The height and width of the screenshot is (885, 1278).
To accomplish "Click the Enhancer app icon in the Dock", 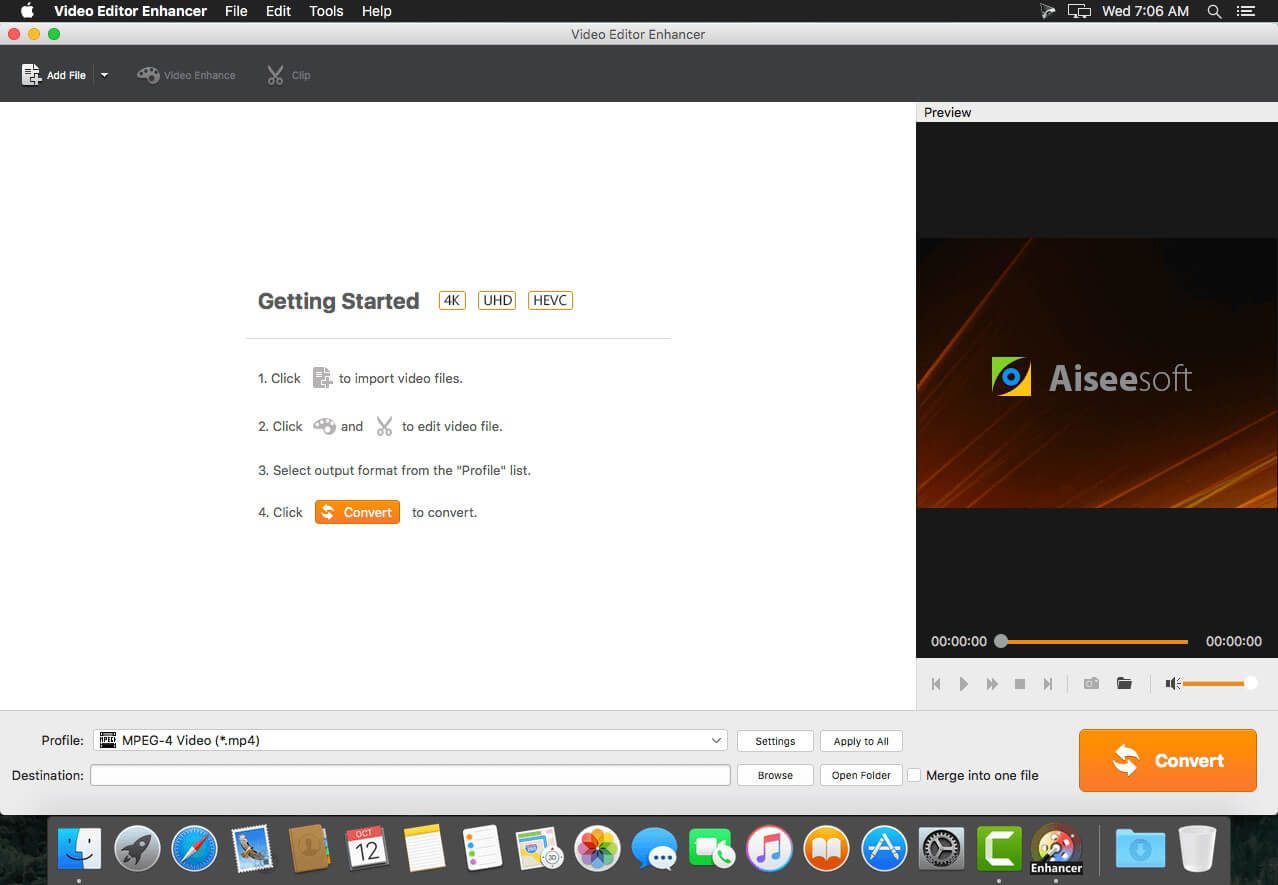I will pyautogui.click(x=1056, y=849).
